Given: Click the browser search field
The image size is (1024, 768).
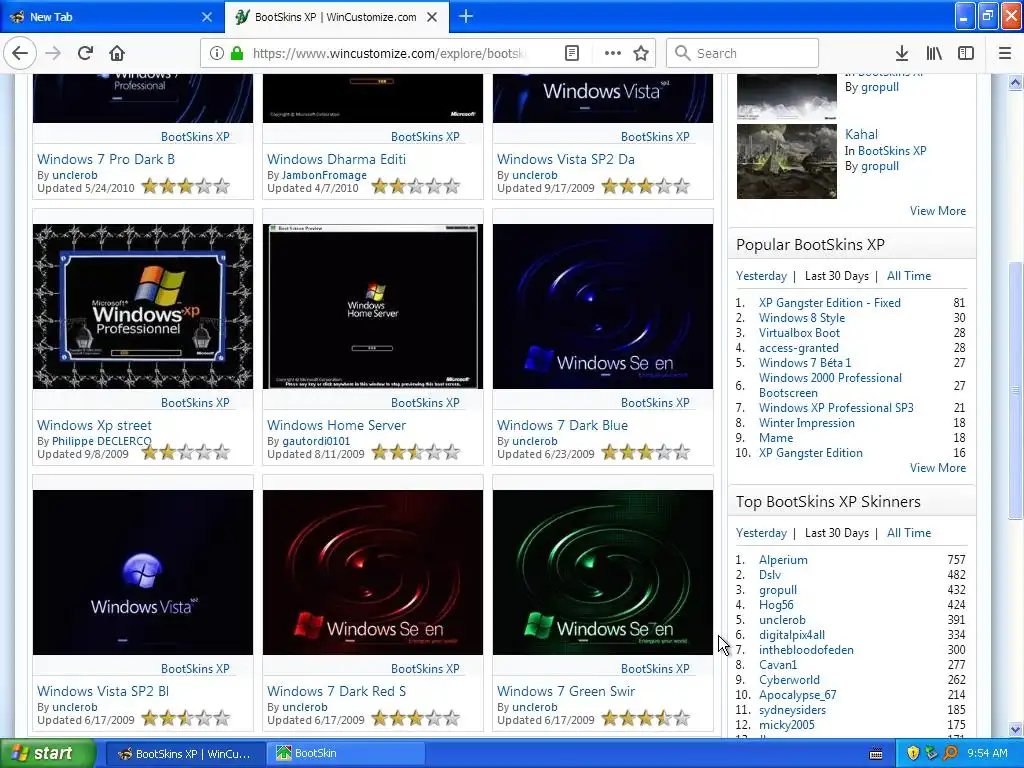Looking at the screenshot, I should (x=743, y=53).
